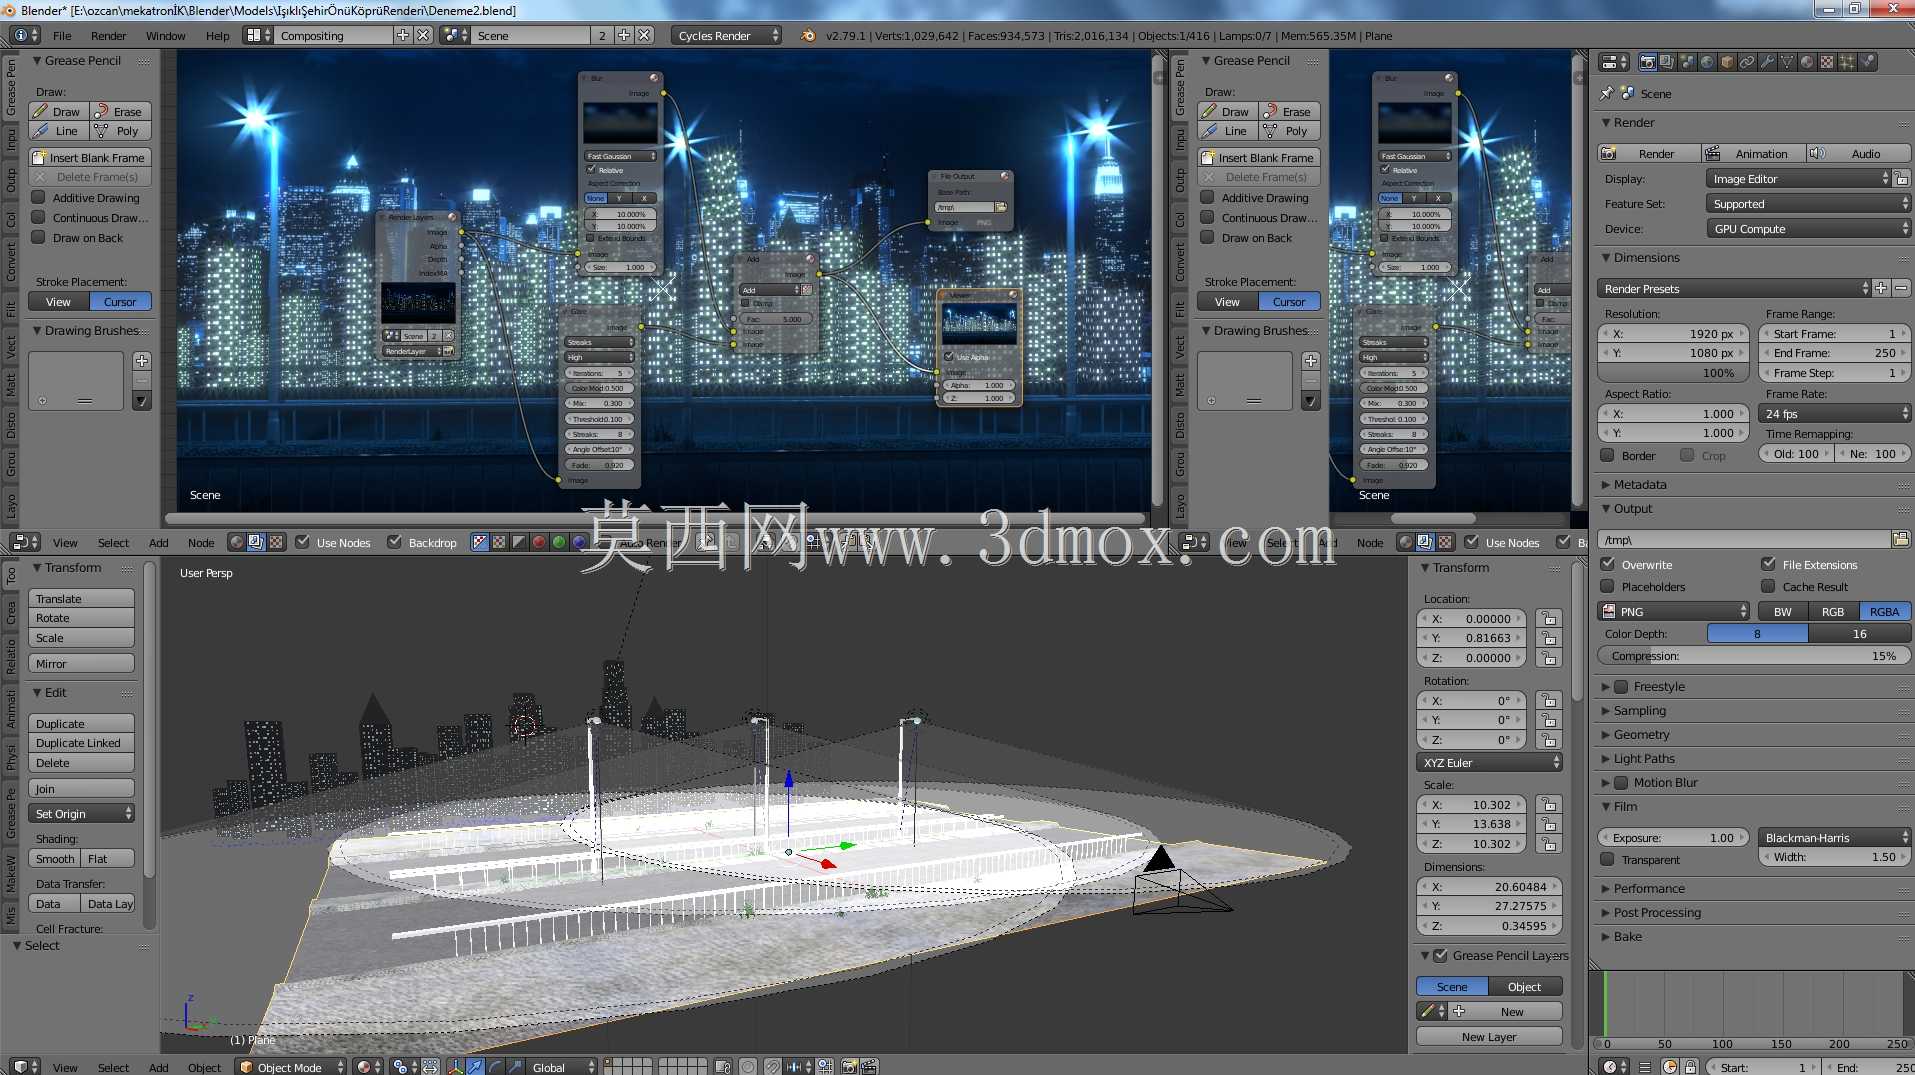
Task: Toggle the Use Nodes checkbox in left node editor
Action: (303, 542)
